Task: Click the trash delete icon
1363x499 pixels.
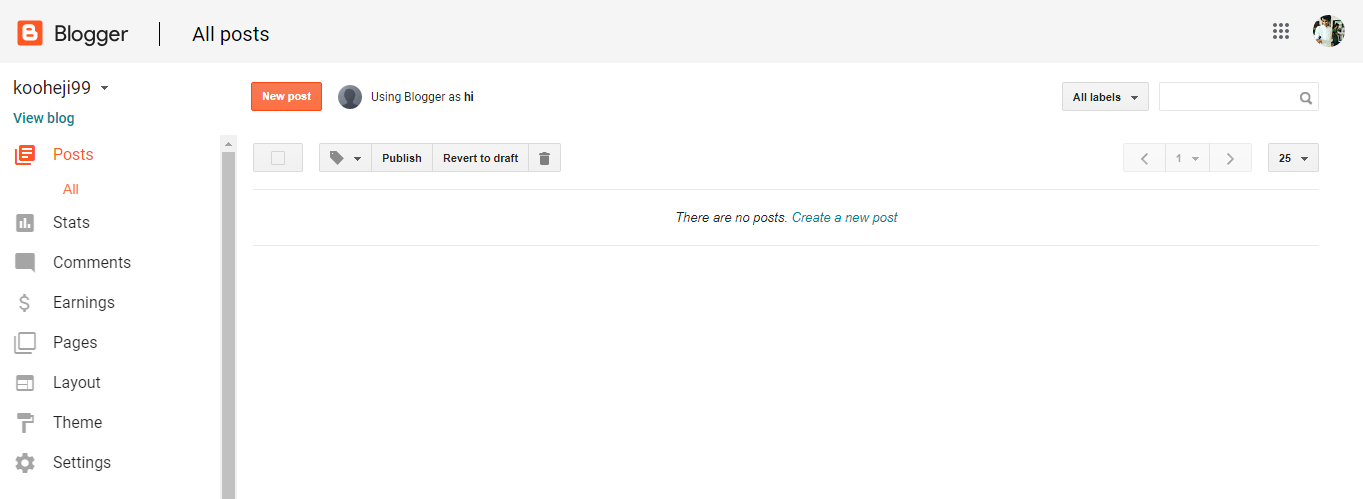Action: tap(544, 158)
